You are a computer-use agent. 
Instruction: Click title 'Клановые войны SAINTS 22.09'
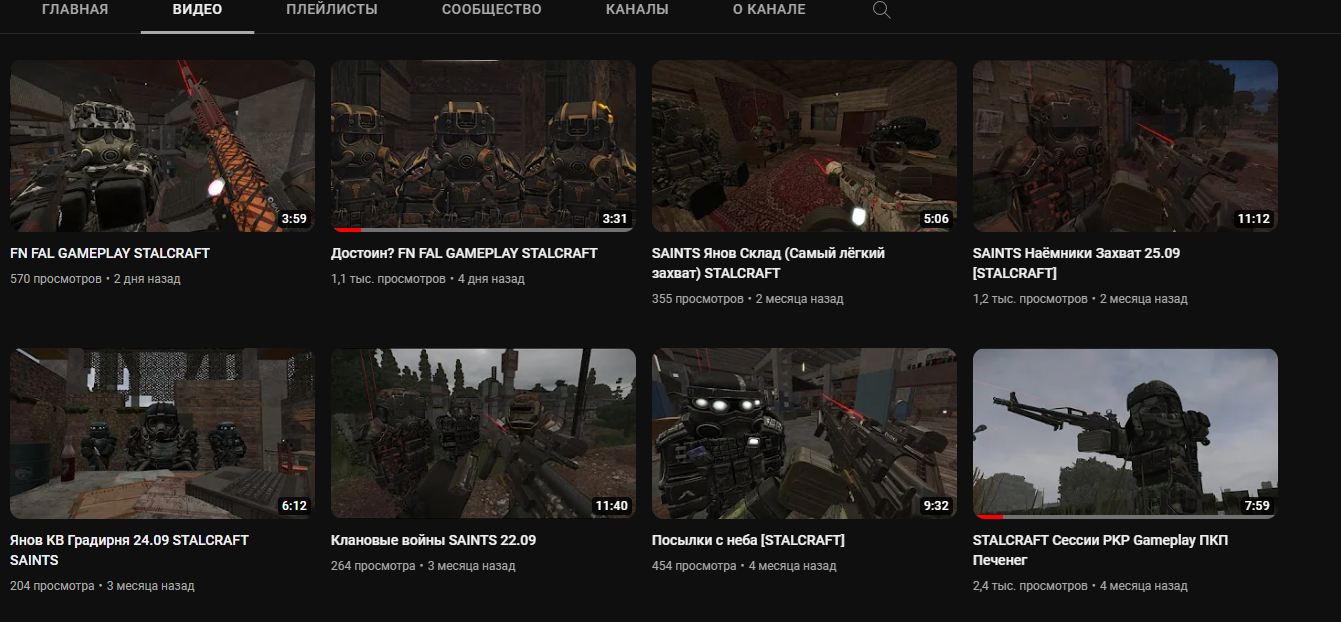coord(433,540)
